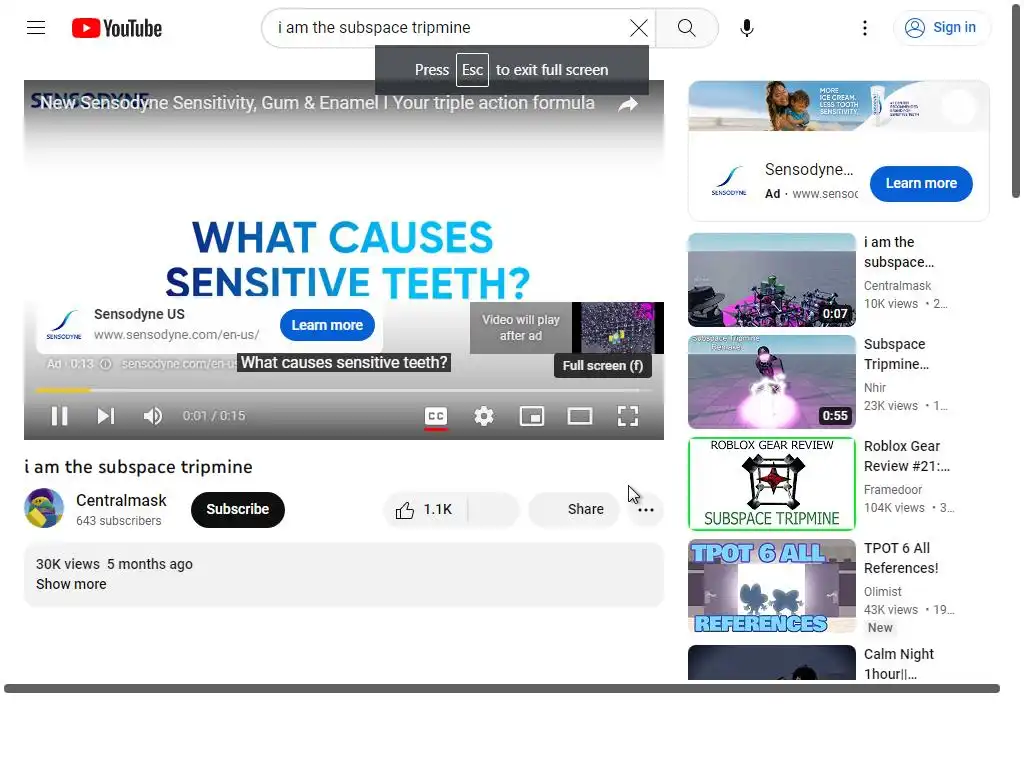The width and height of the screenshot is (1024, 768).
Task: Toggle full screen mode
Action: point(628,416)
